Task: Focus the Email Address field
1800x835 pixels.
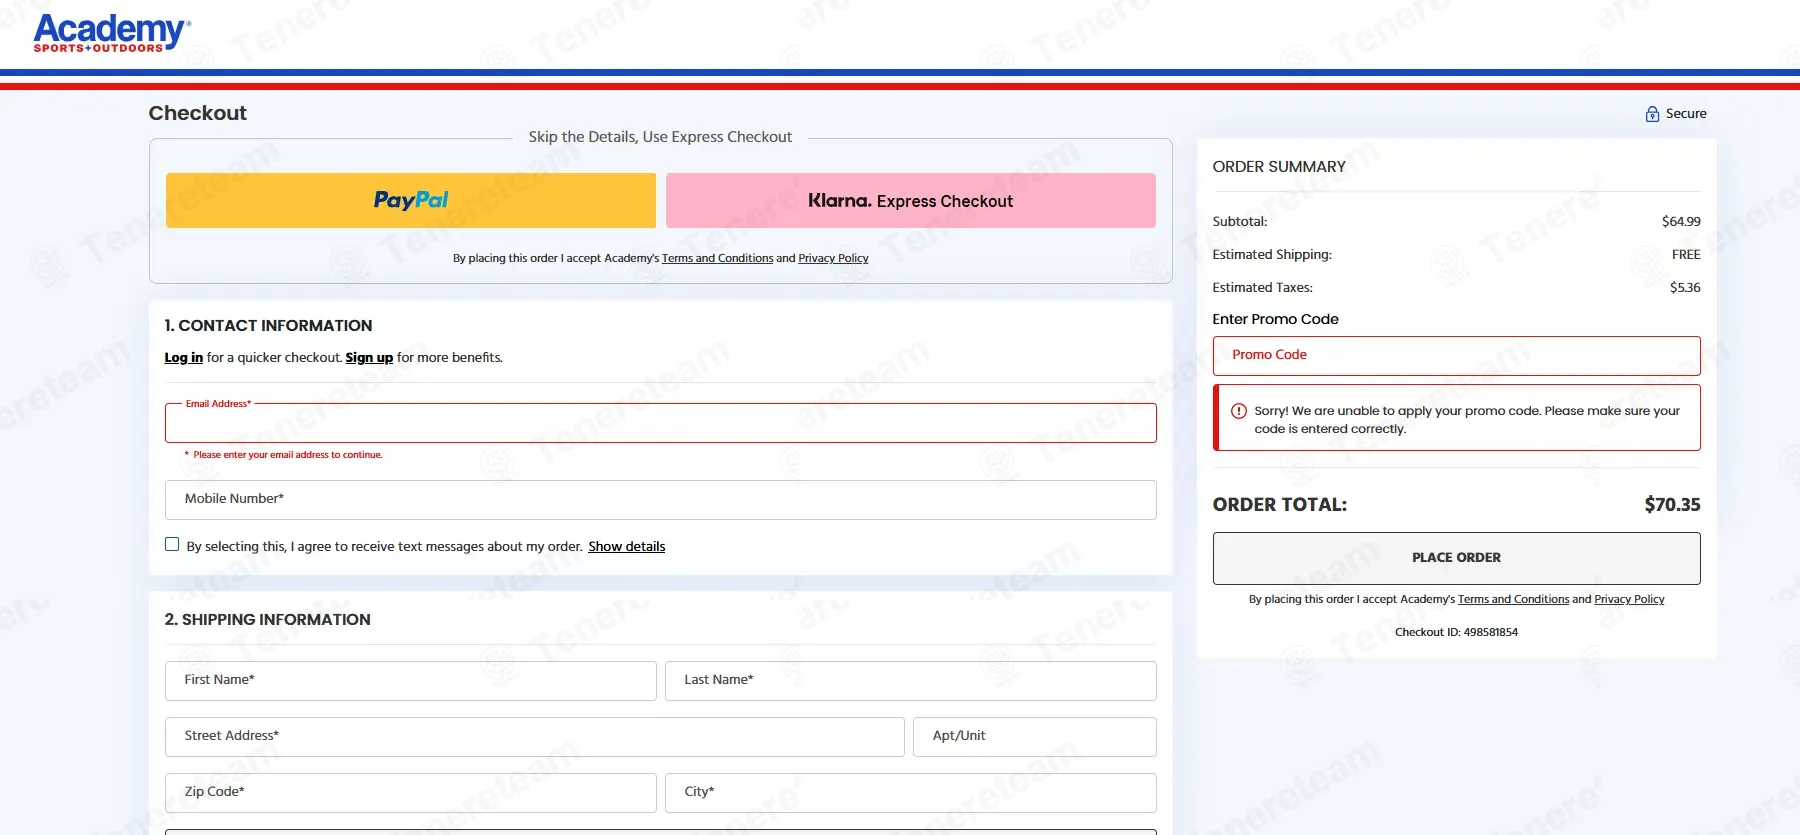Action: [x=661, y=423]
